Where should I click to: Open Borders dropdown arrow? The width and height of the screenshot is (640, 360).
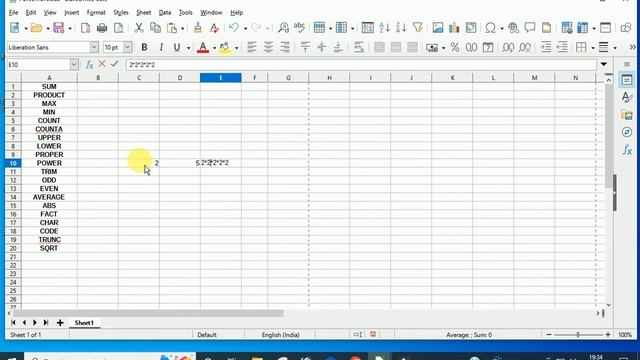click(x=593, y=48)
